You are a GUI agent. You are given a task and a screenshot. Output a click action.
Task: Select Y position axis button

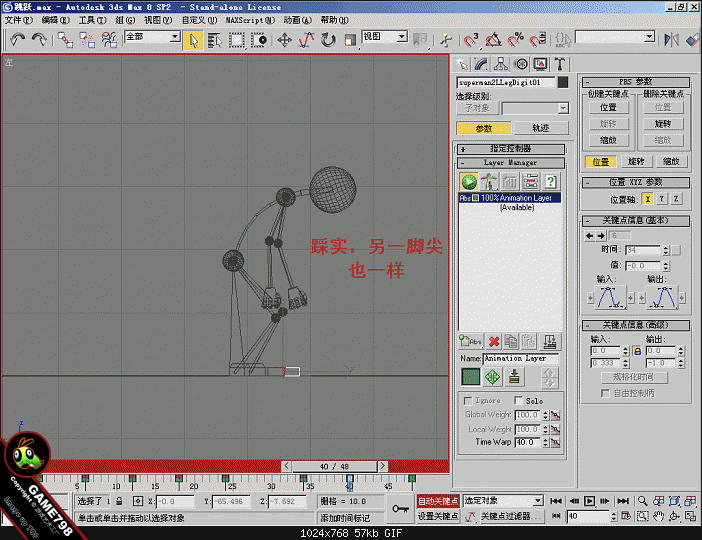[662, 199]
